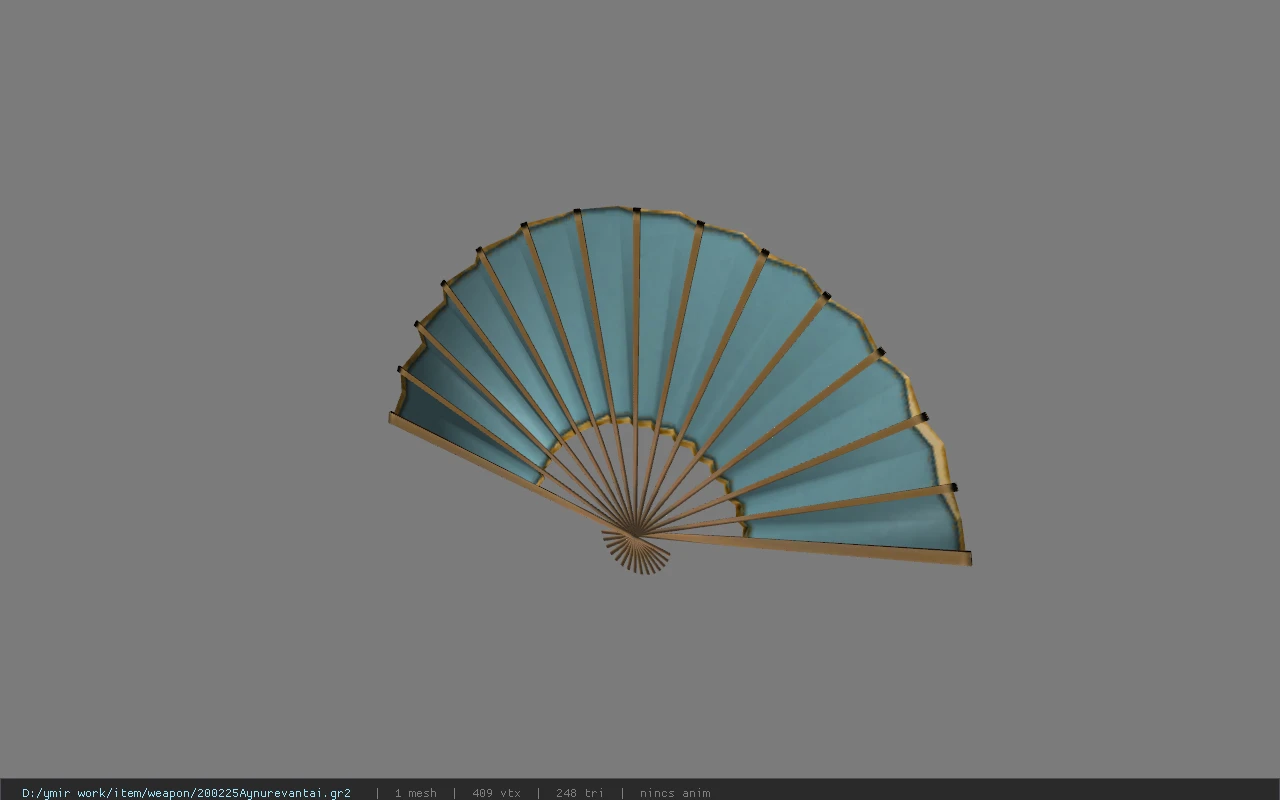Click the "nincs anim" status entry

(x=675, y=793)
